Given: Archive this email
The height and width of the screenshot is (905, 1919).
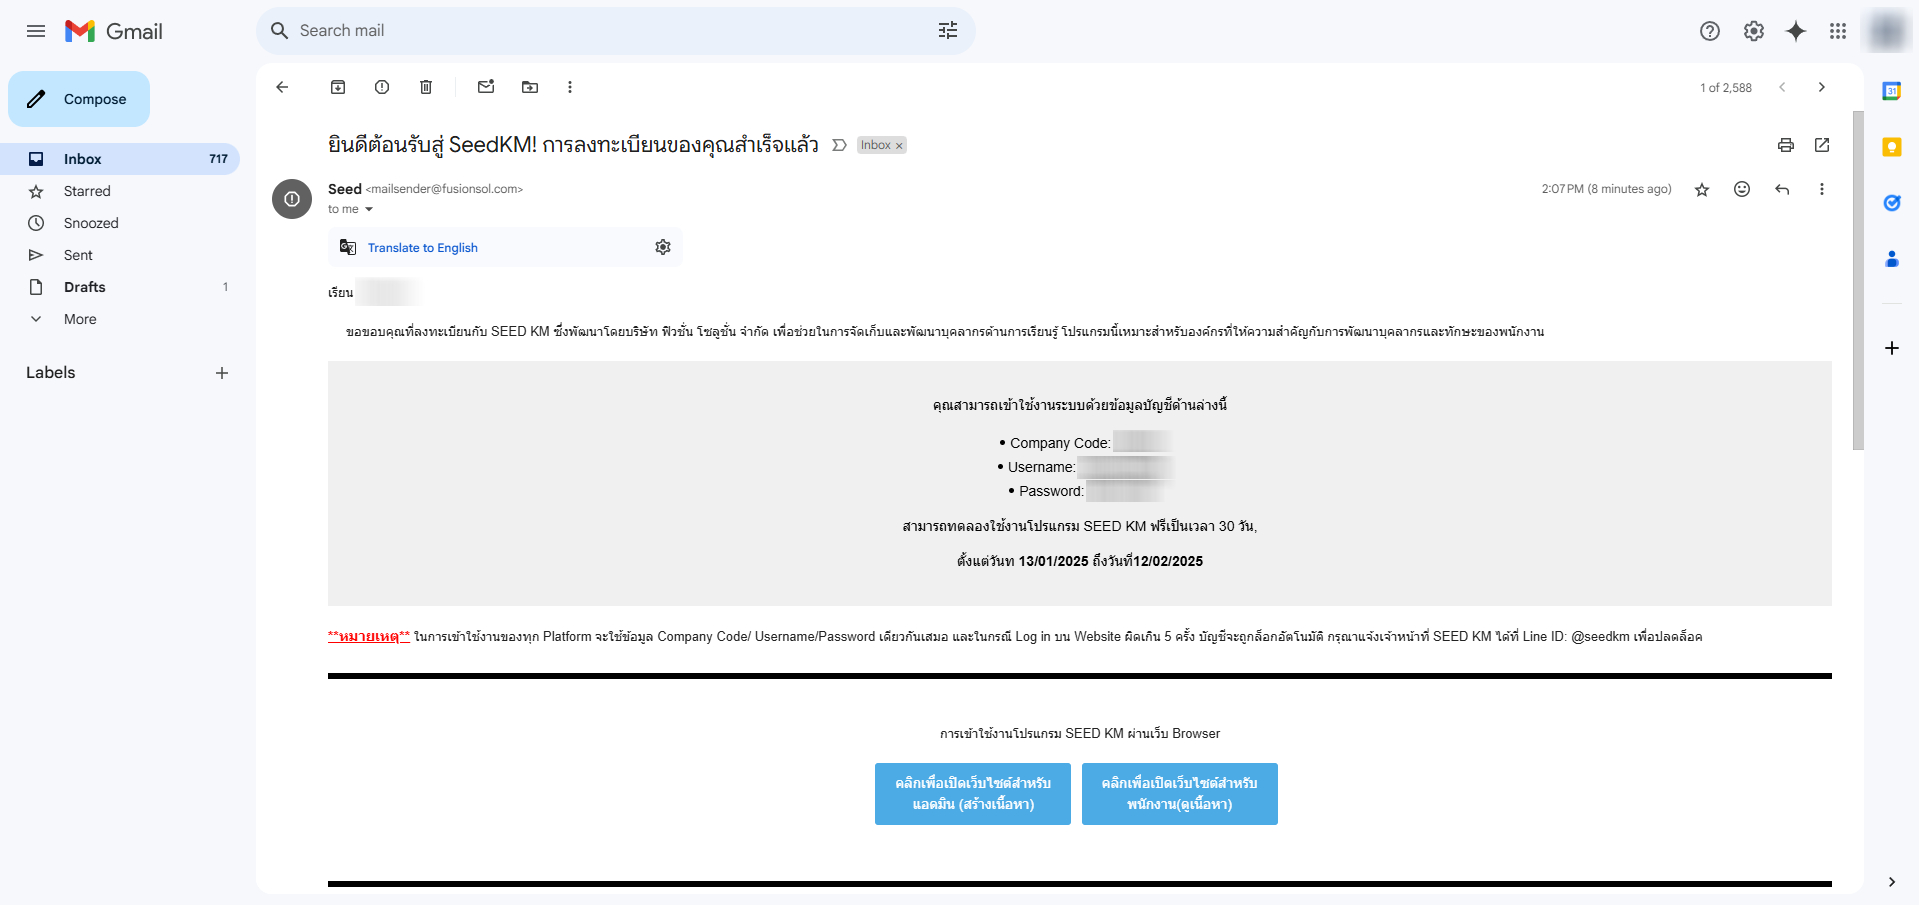Looking at the screenshot, I should pyautogui.click(x=337, y=87).
